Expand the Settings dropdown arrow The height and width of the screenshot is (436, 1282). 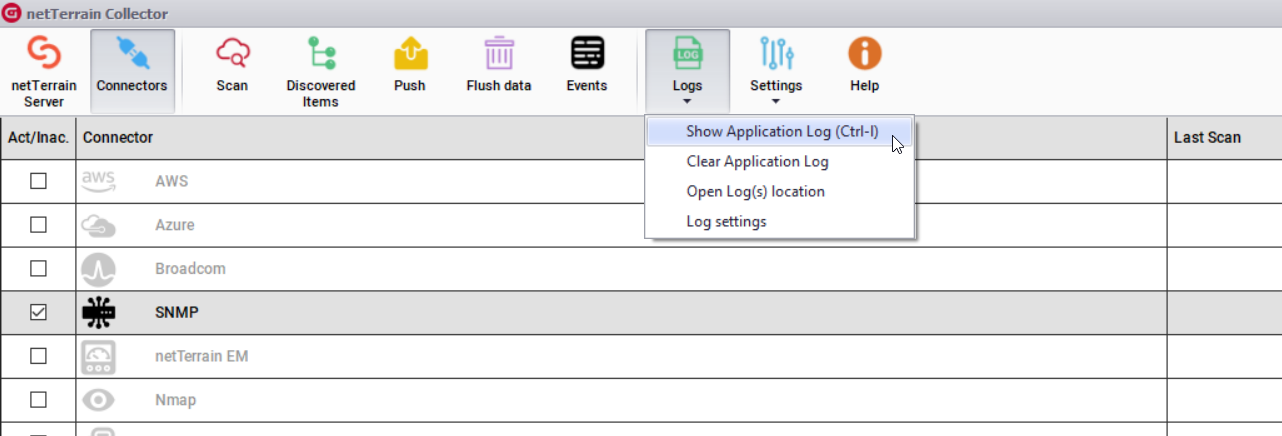[x=776, y=102]
